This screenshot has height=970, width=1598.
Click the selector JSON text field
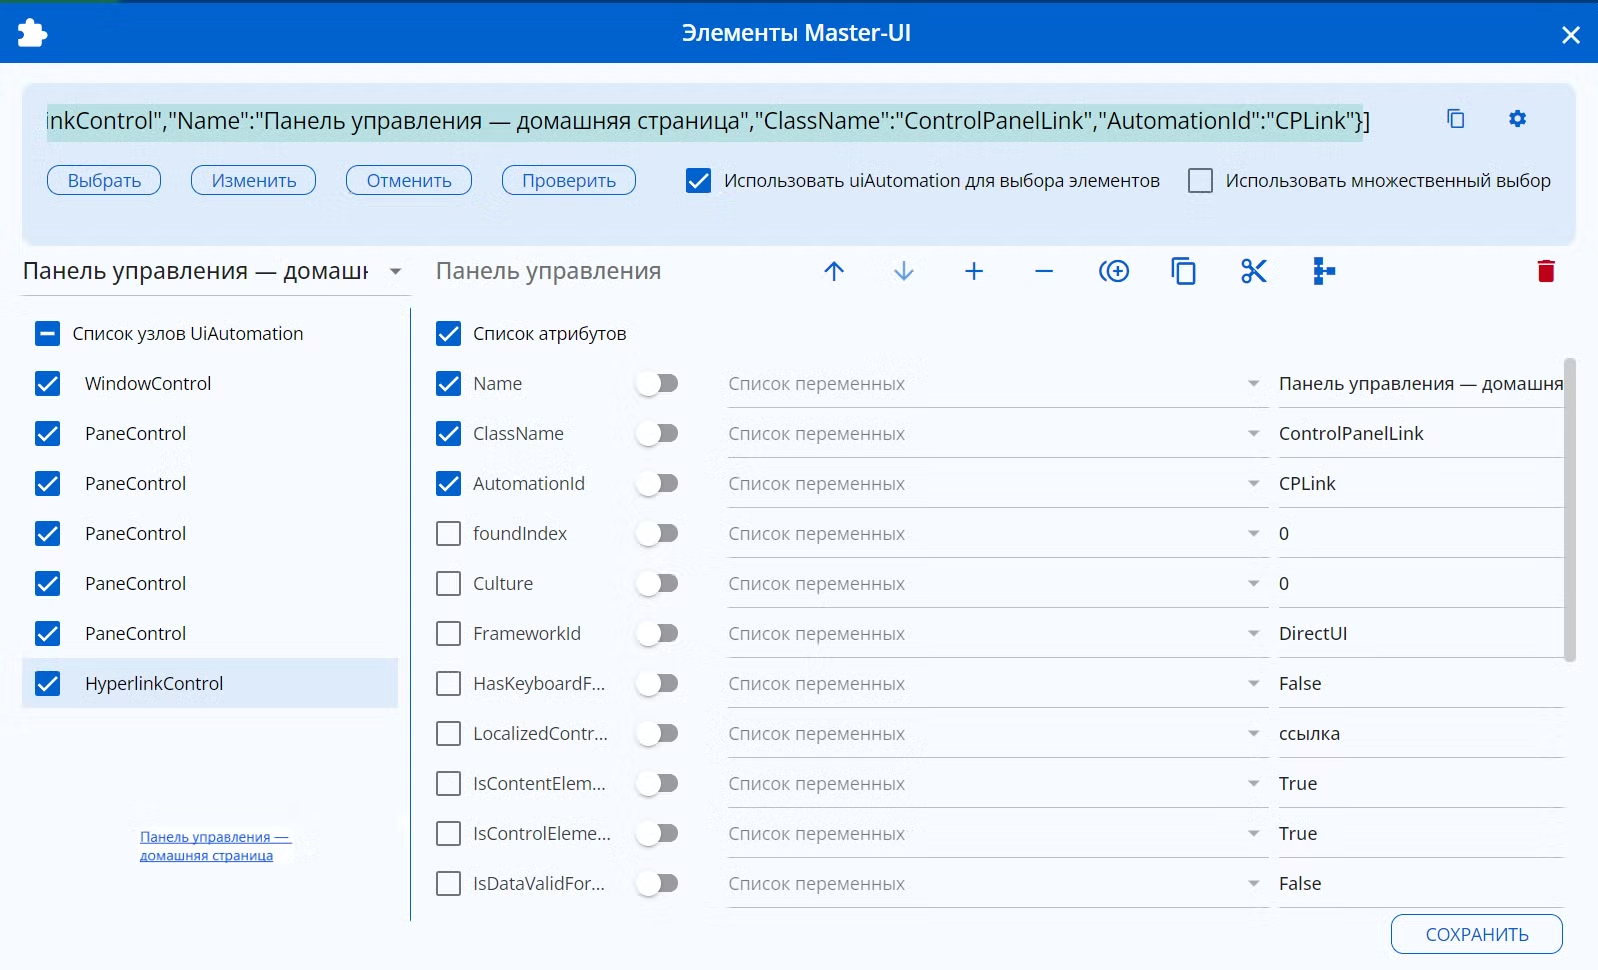click(x=706, y=121)
